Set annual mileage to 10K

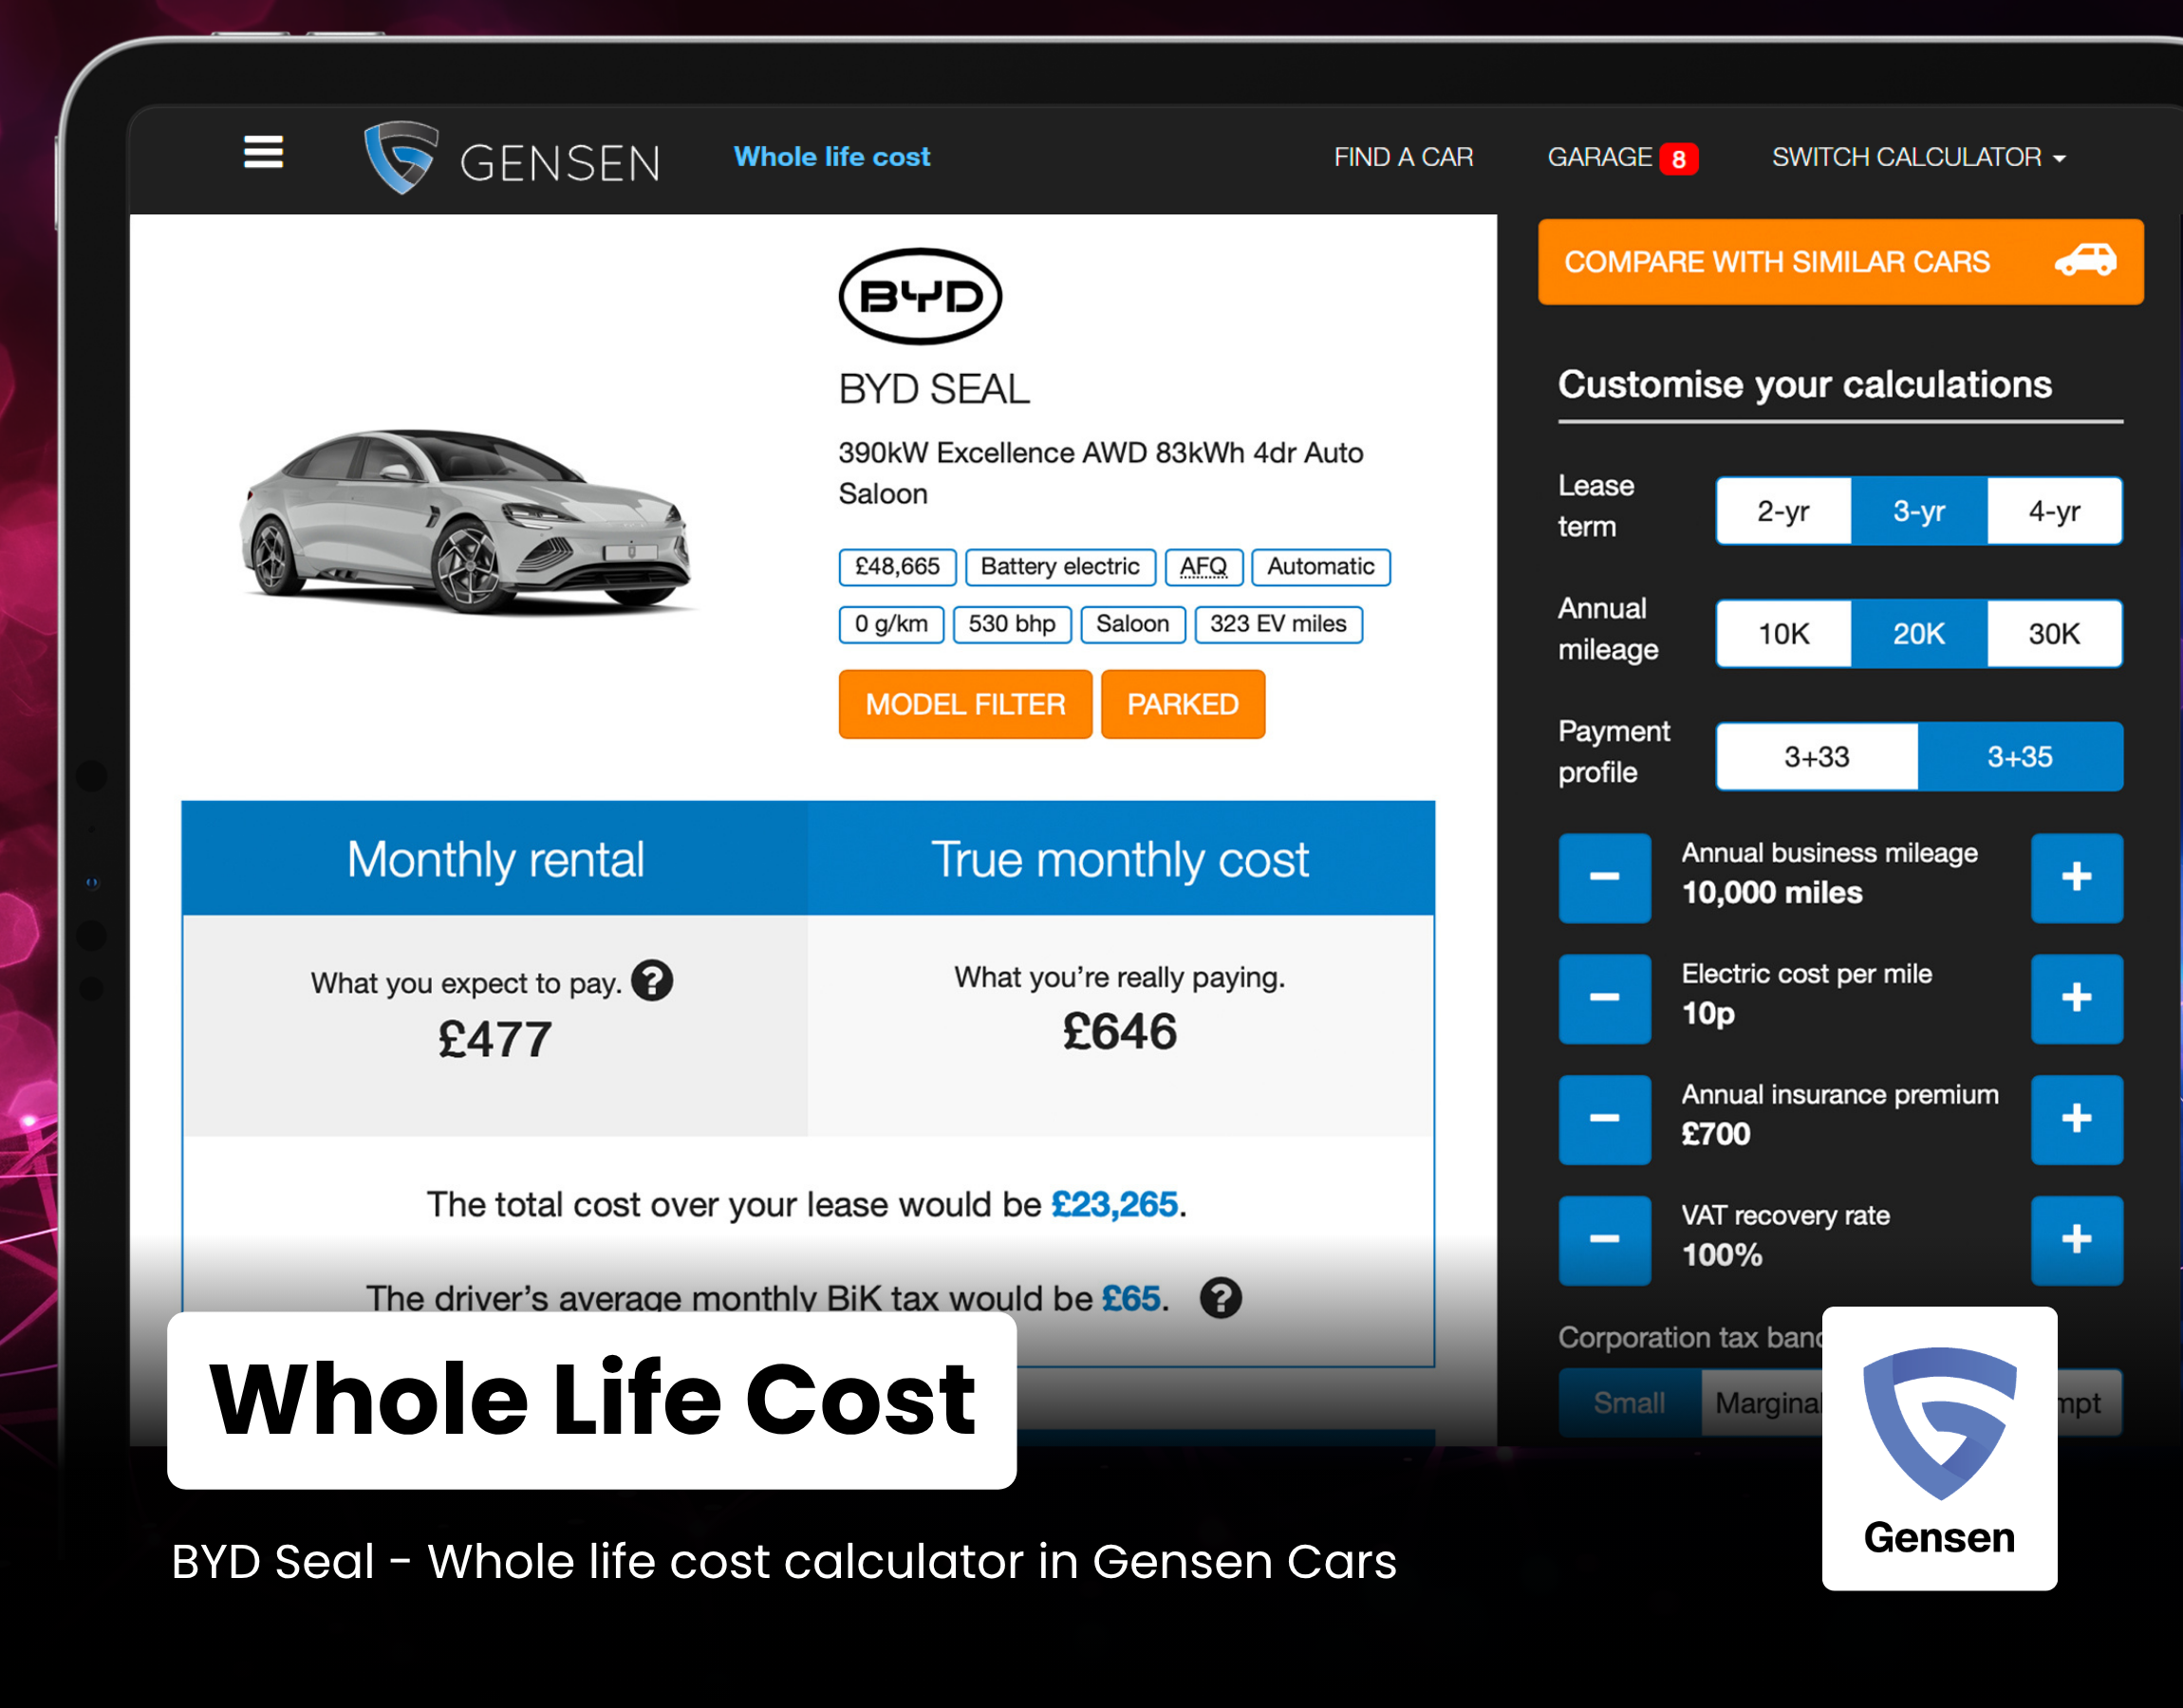pyautogui.click(x=1784, y=634)
